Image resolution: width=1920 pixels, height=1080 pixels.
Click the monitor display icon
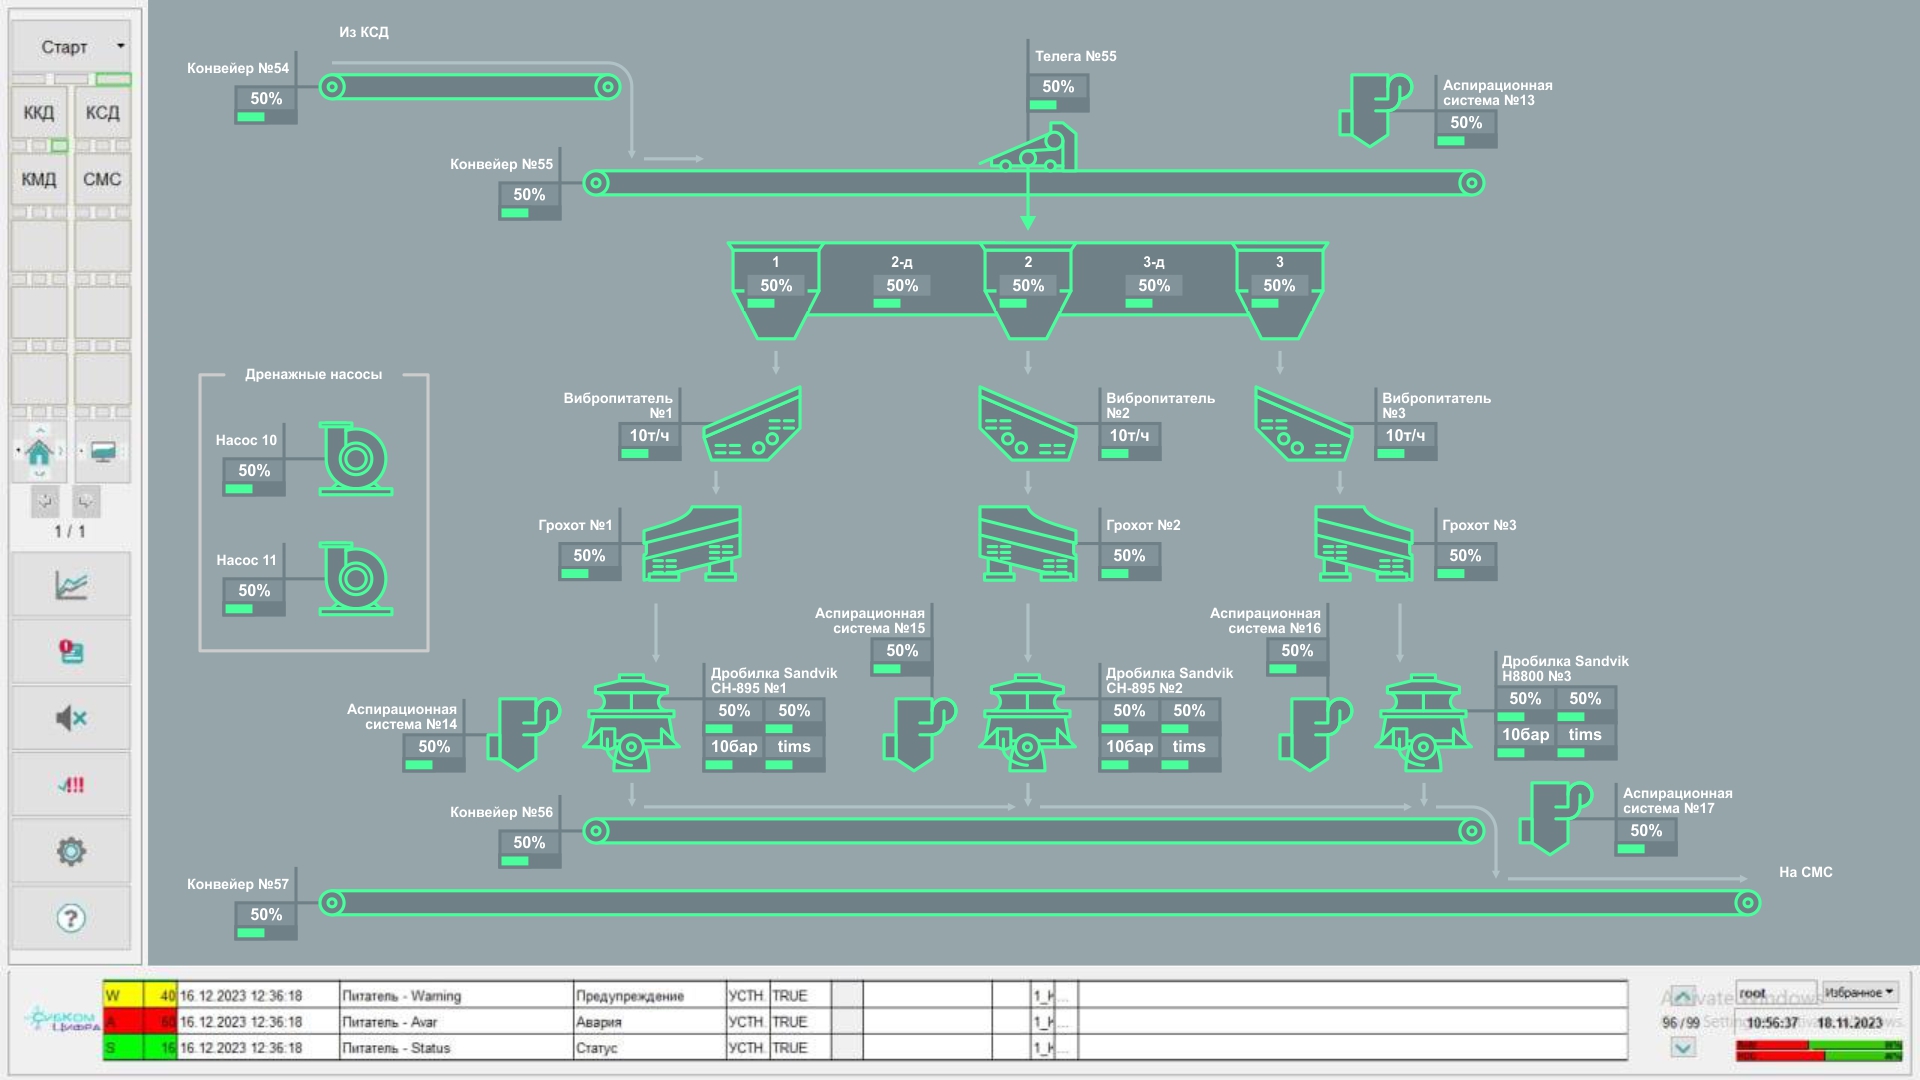click(102, 452)
